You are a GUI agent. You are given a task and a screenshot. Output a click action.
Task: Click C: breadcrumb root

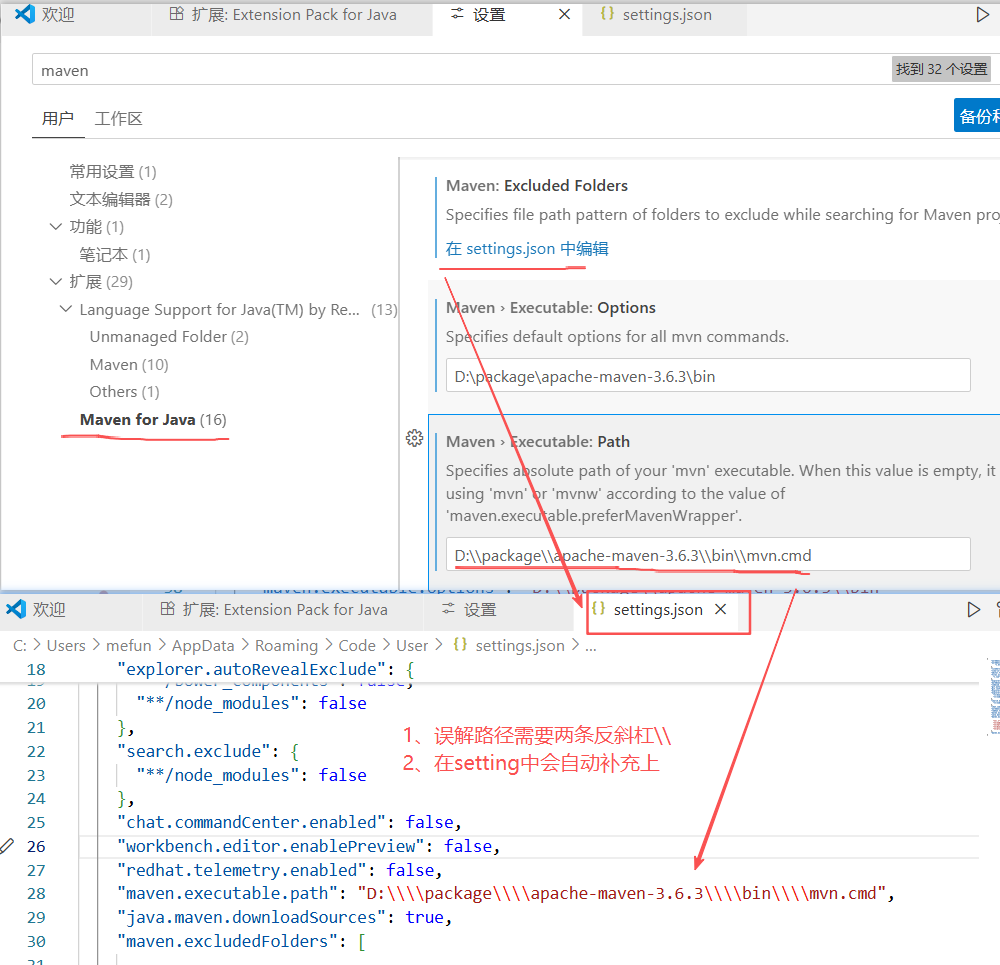coord(20,645)
